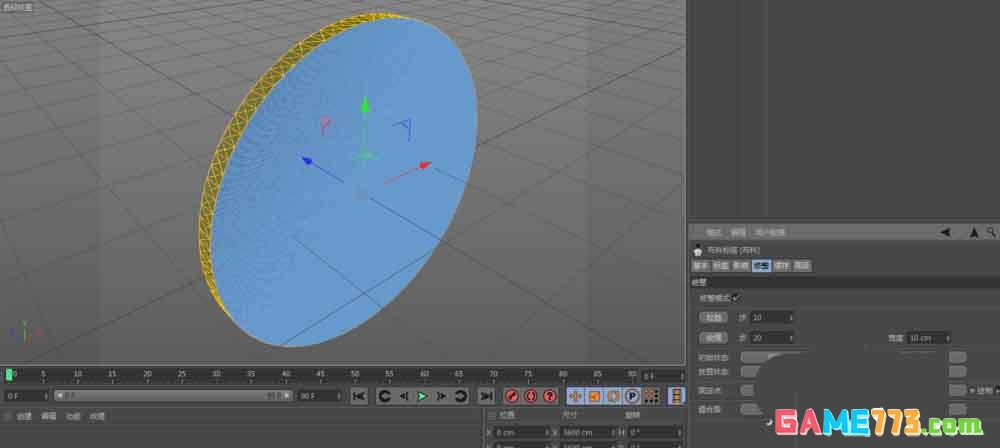Click the stepper arrows of the width field
This screenshot has width=1000, height=448.
click(948, 338)
